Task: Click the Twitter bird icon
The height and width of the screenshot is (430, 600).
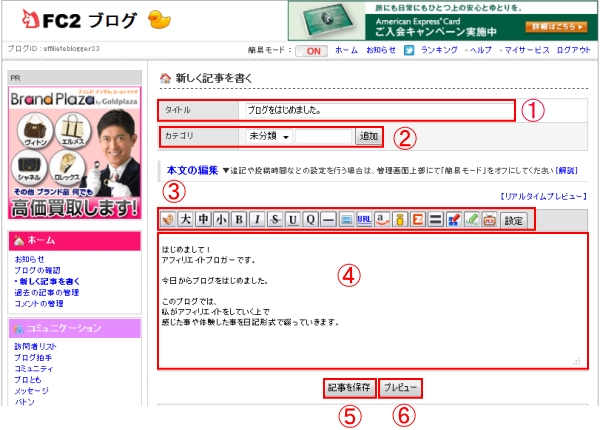Action: pyautogui.click(x=409, y=50)
